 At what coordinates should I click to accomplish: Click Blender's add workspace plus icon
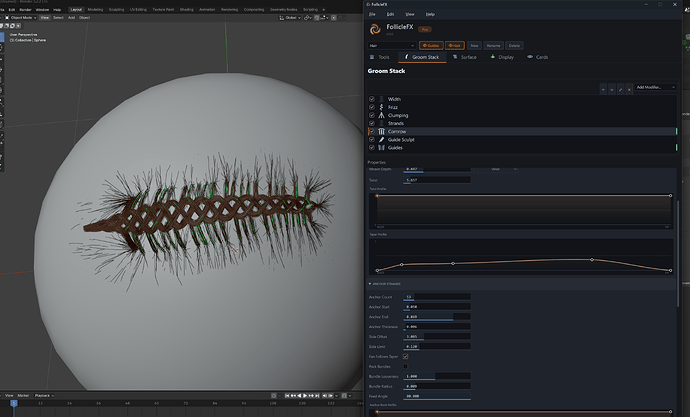[x=324, y=9]
